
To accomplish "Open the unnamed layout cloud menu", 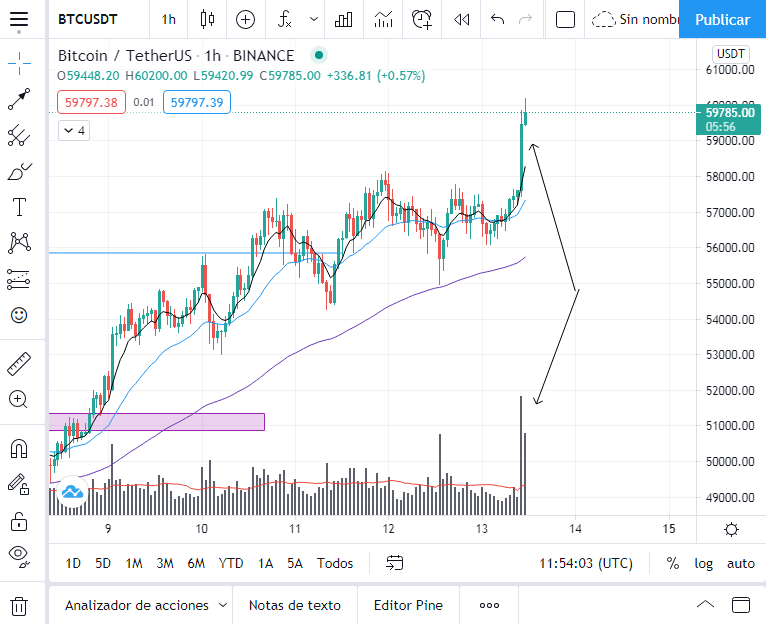I will 635,20.
